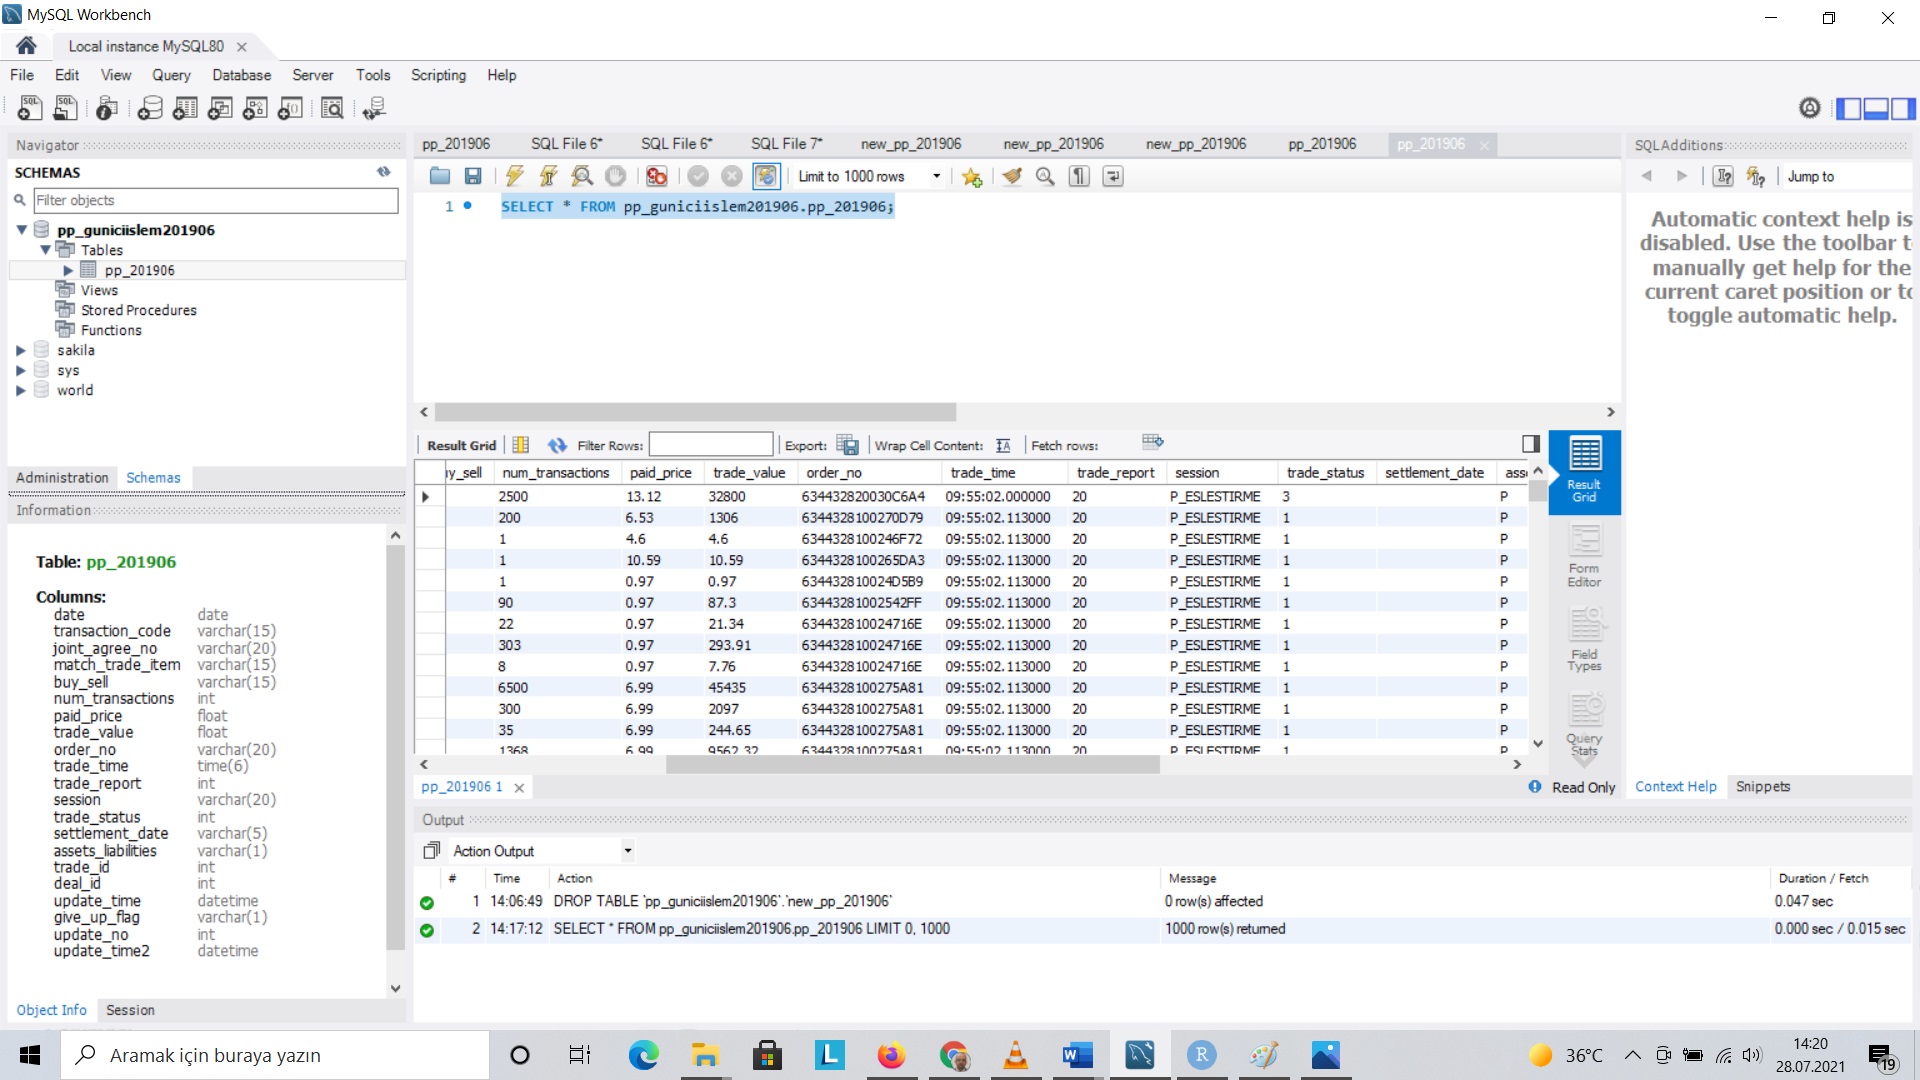Open the Query menu
This screenshot has height=1080, width=1920.
pos(171,75)
